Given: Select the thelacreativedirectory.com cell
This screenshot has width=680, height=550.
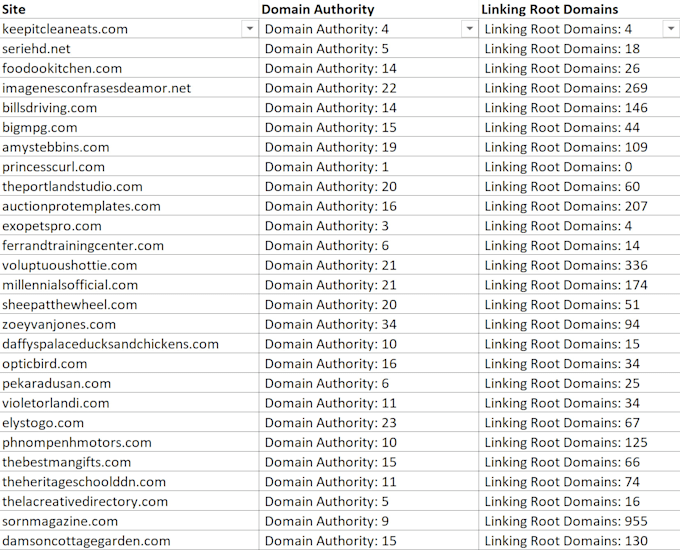Looking at the screenshot, I should click(129, 501).
